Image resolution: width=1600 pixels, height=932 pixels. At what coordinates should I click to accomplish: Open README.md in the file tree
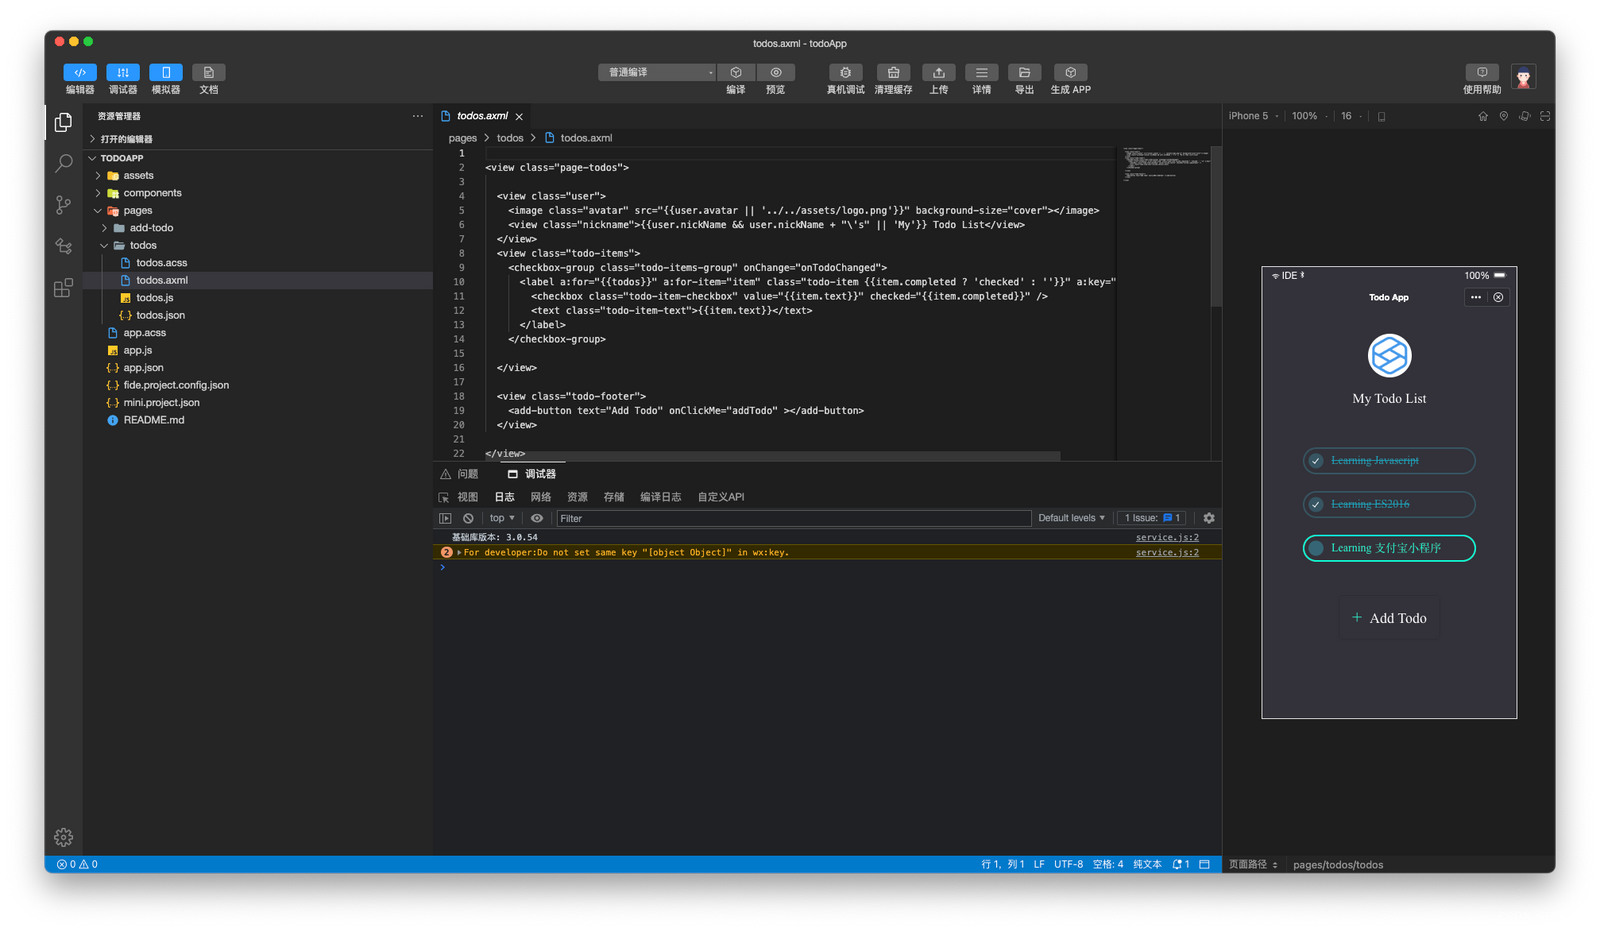[x=153, y=420]
